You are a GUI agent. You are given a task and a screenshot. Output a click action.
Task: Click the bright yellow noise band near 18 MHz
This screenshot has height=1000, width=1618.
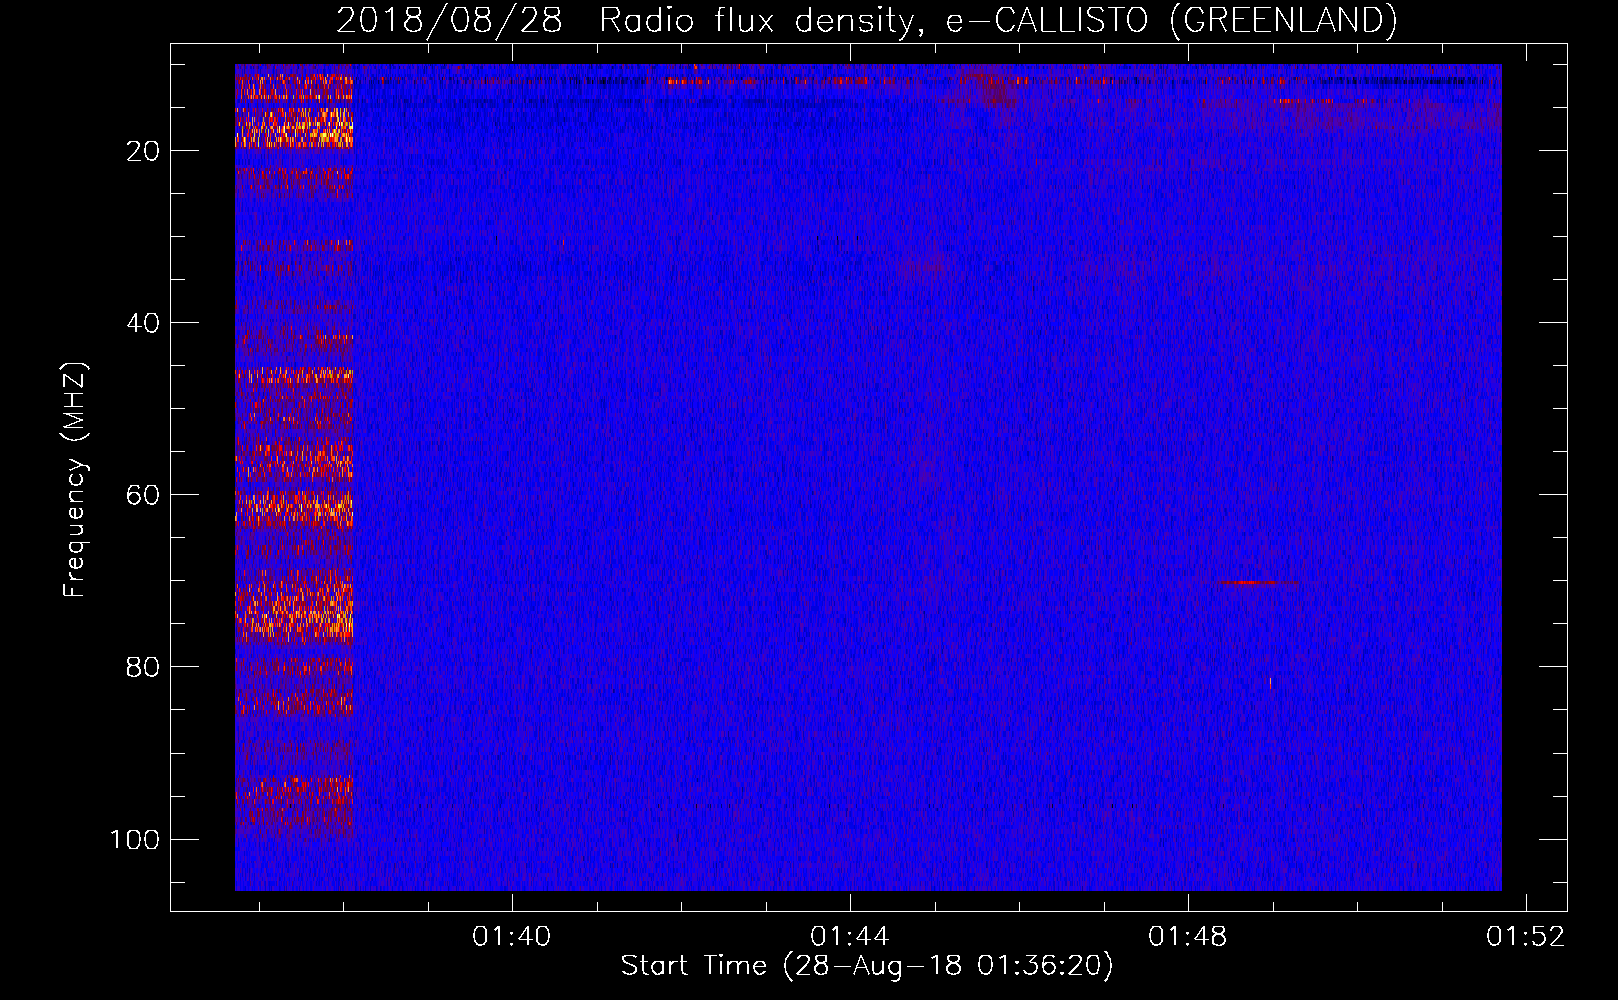point(294,128)
